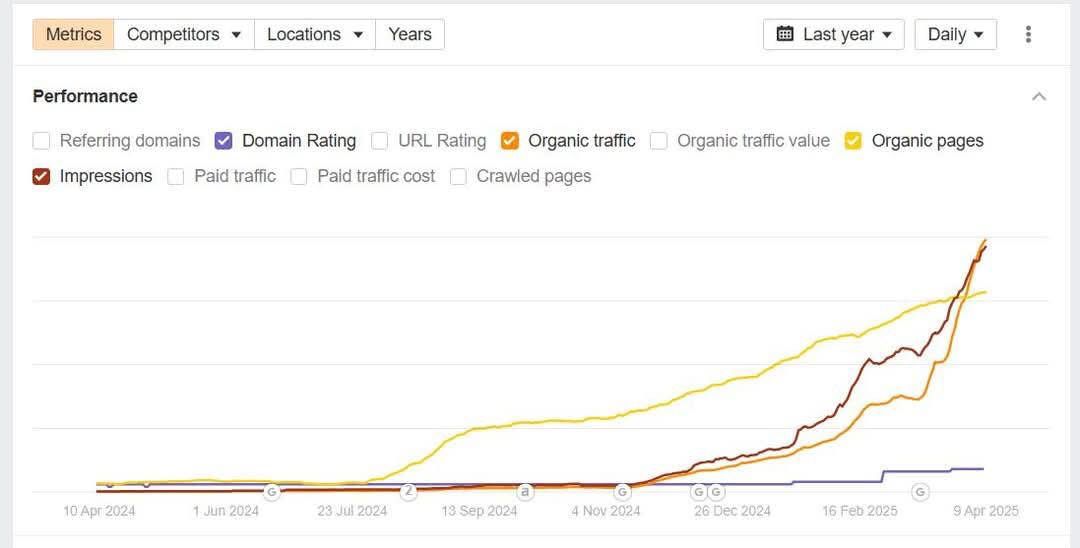Viewport: 1080px width, 548px height.
Task: Click the Performance section heading
Action: click(x=85, y=96)
